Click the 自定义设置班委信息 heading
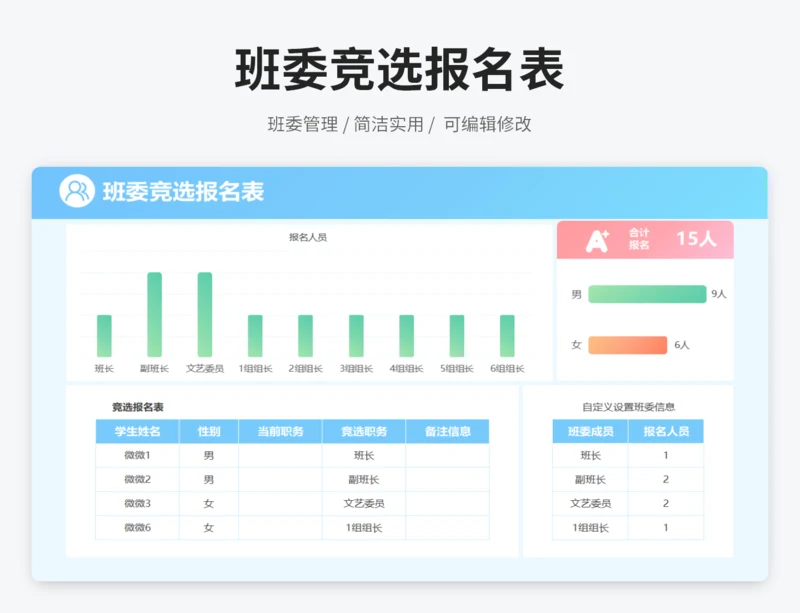 tap(629, 407)
